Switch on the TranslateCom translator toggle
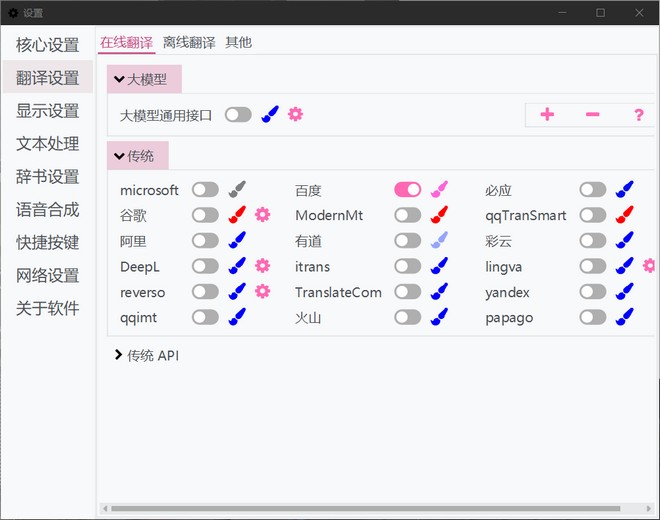The width and height of the screenshot is (660, 520). coord(407,291)
